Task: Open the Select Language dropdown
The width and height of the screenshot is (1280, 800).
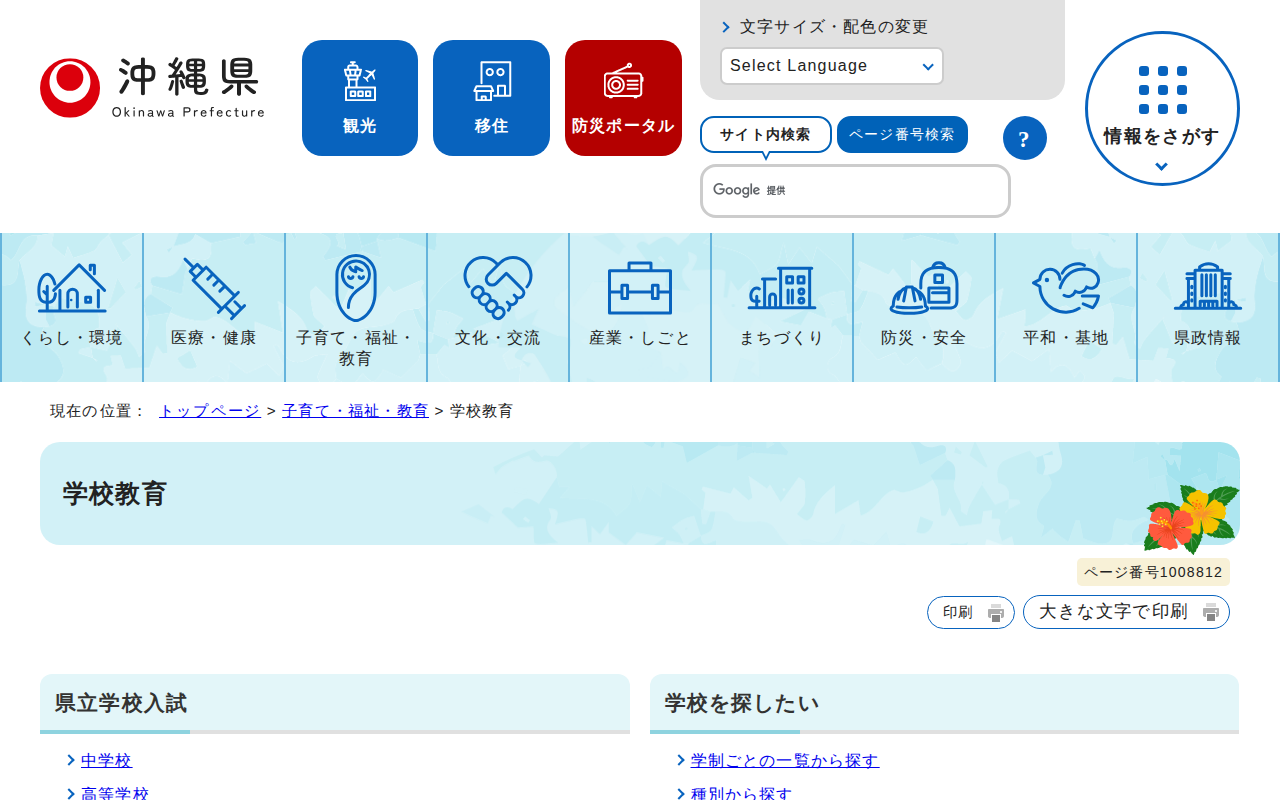Action: pyautogui.click(x=831, y=66)
